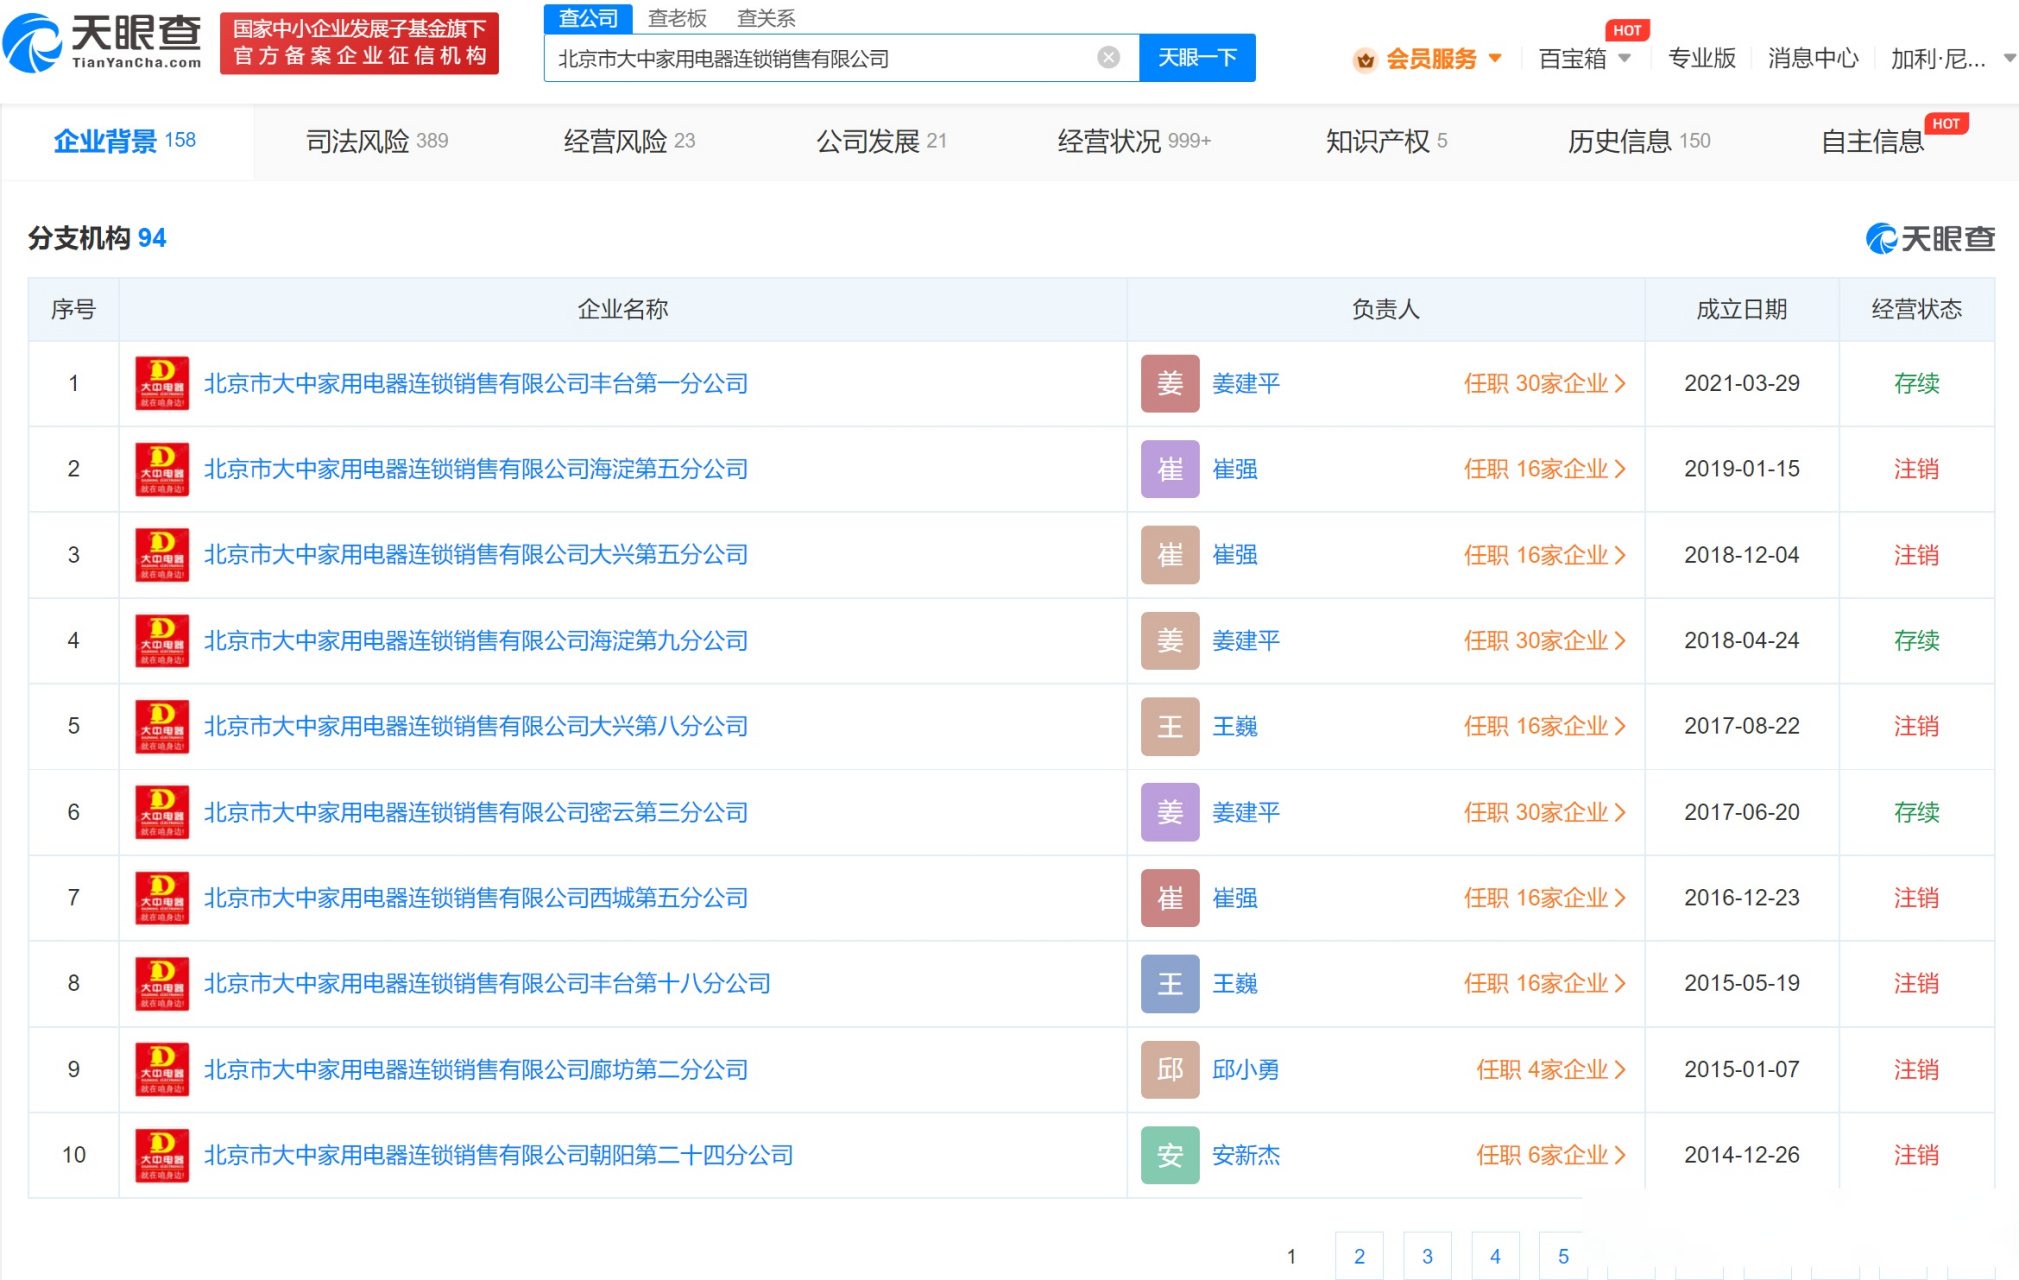2019x1280 pixels.
Task: Go to page 3 of branches
Action: click(x=1427, y=1256)
